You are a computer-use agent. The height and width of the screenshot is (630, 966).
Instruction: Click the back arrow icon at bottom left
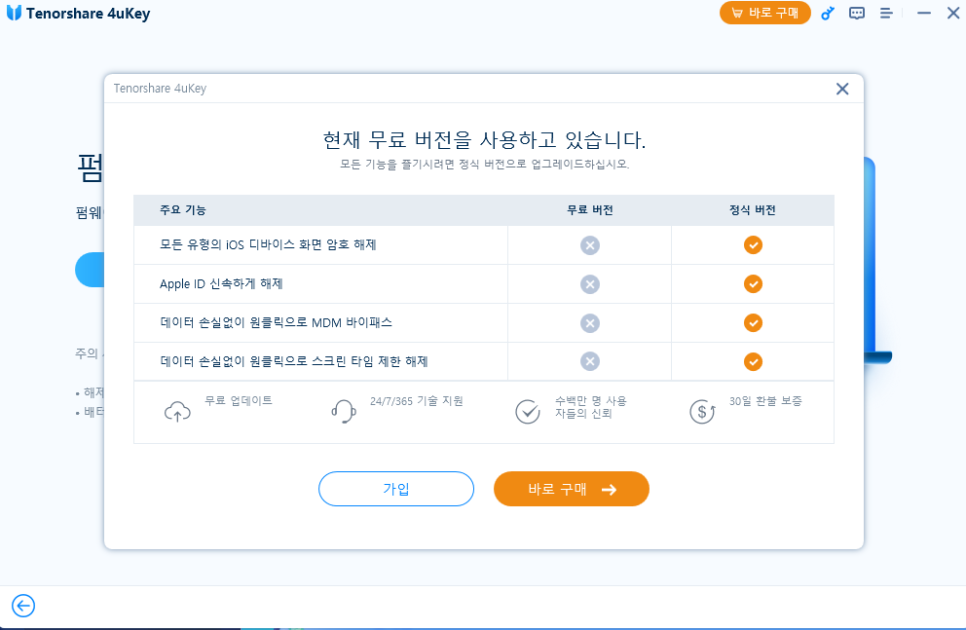[x=23, y=605]
